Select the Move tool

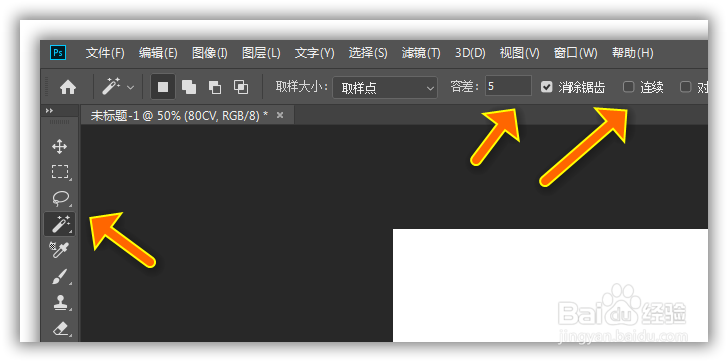point(59,147)
